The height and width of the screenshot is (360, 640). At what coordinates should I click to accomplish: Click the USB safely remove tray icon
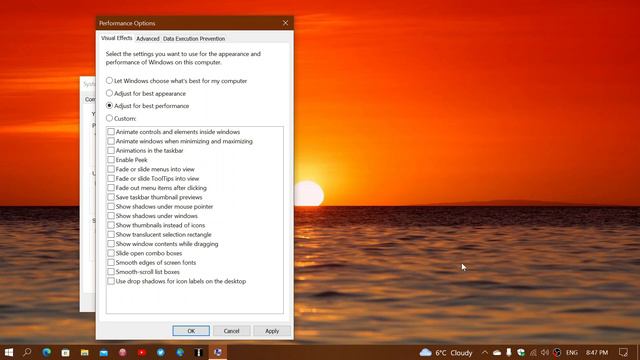click(509, 352)
